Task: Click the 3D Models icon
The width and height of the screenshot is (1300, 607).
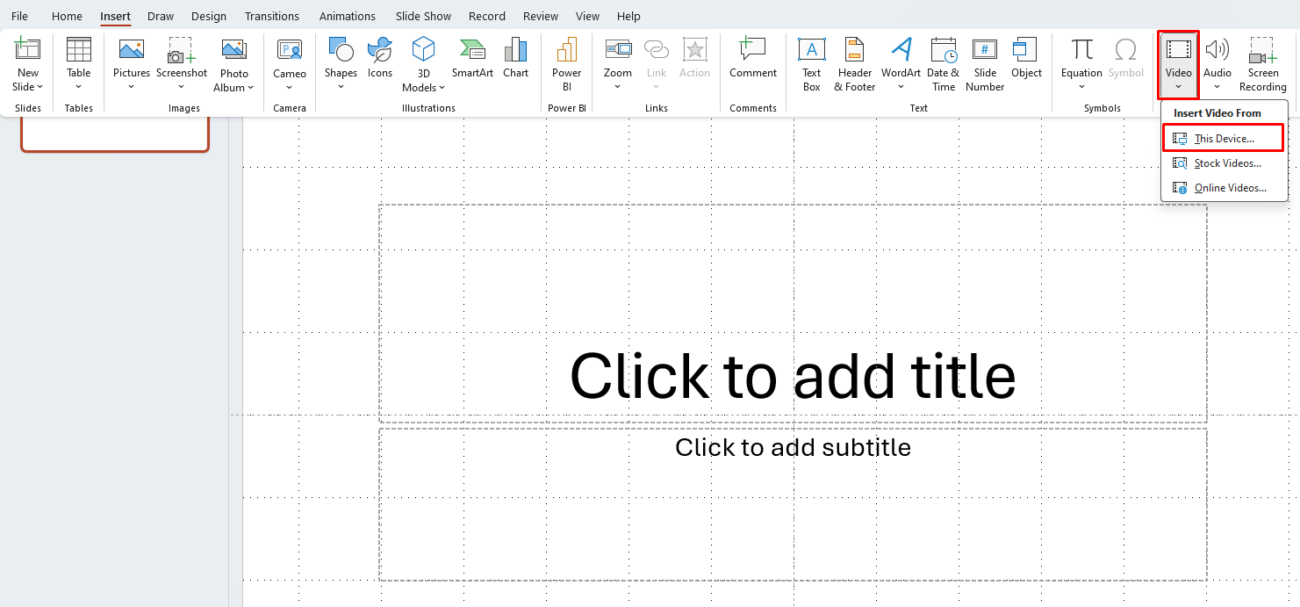Action: point(424,50)
